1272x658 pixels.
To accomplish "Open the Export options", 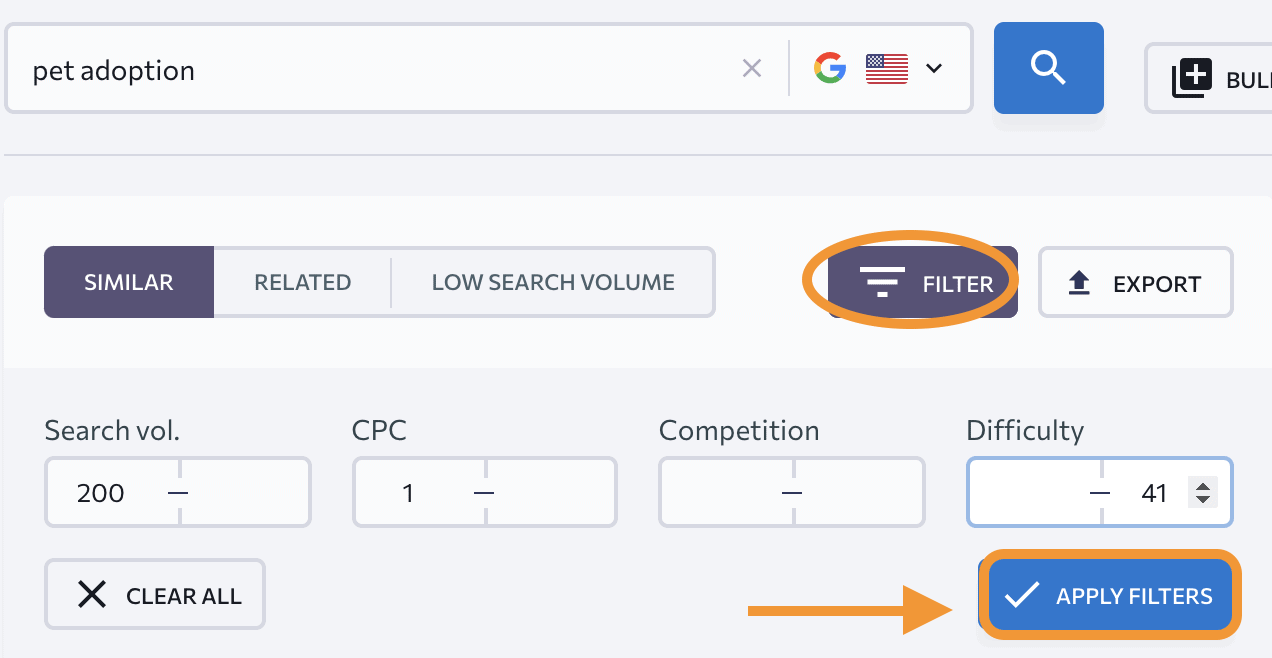I will click(1135, 283).
